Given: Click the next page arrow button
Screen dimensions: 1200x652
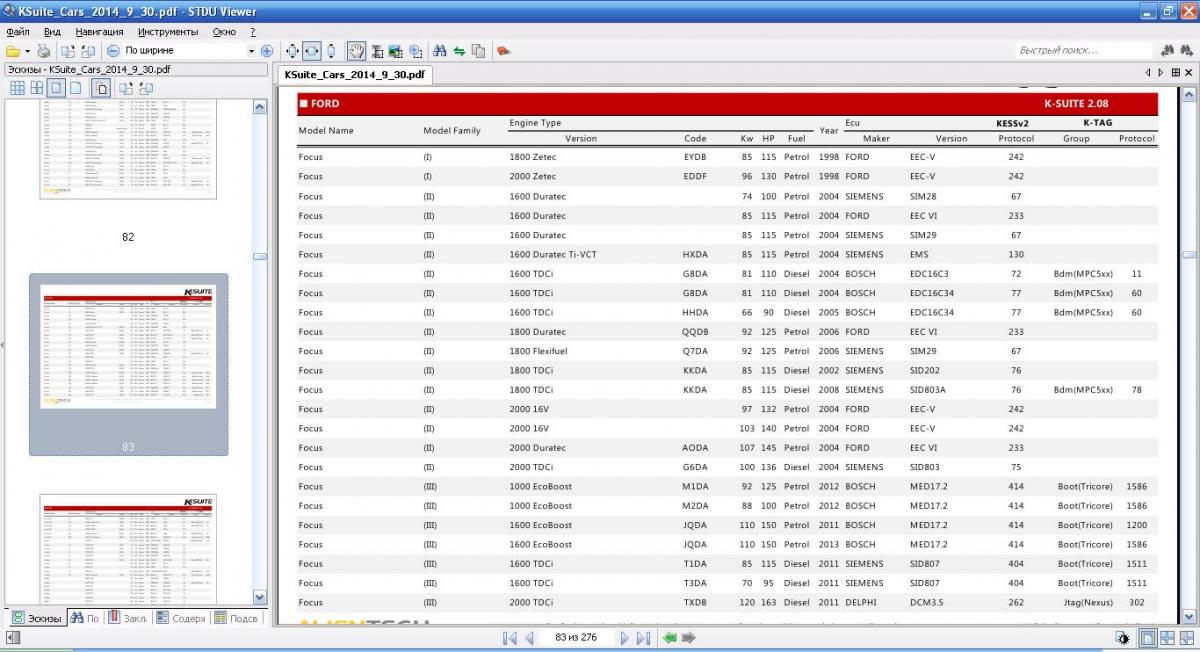Looking at the screenshot, I should tap(624, 638).
